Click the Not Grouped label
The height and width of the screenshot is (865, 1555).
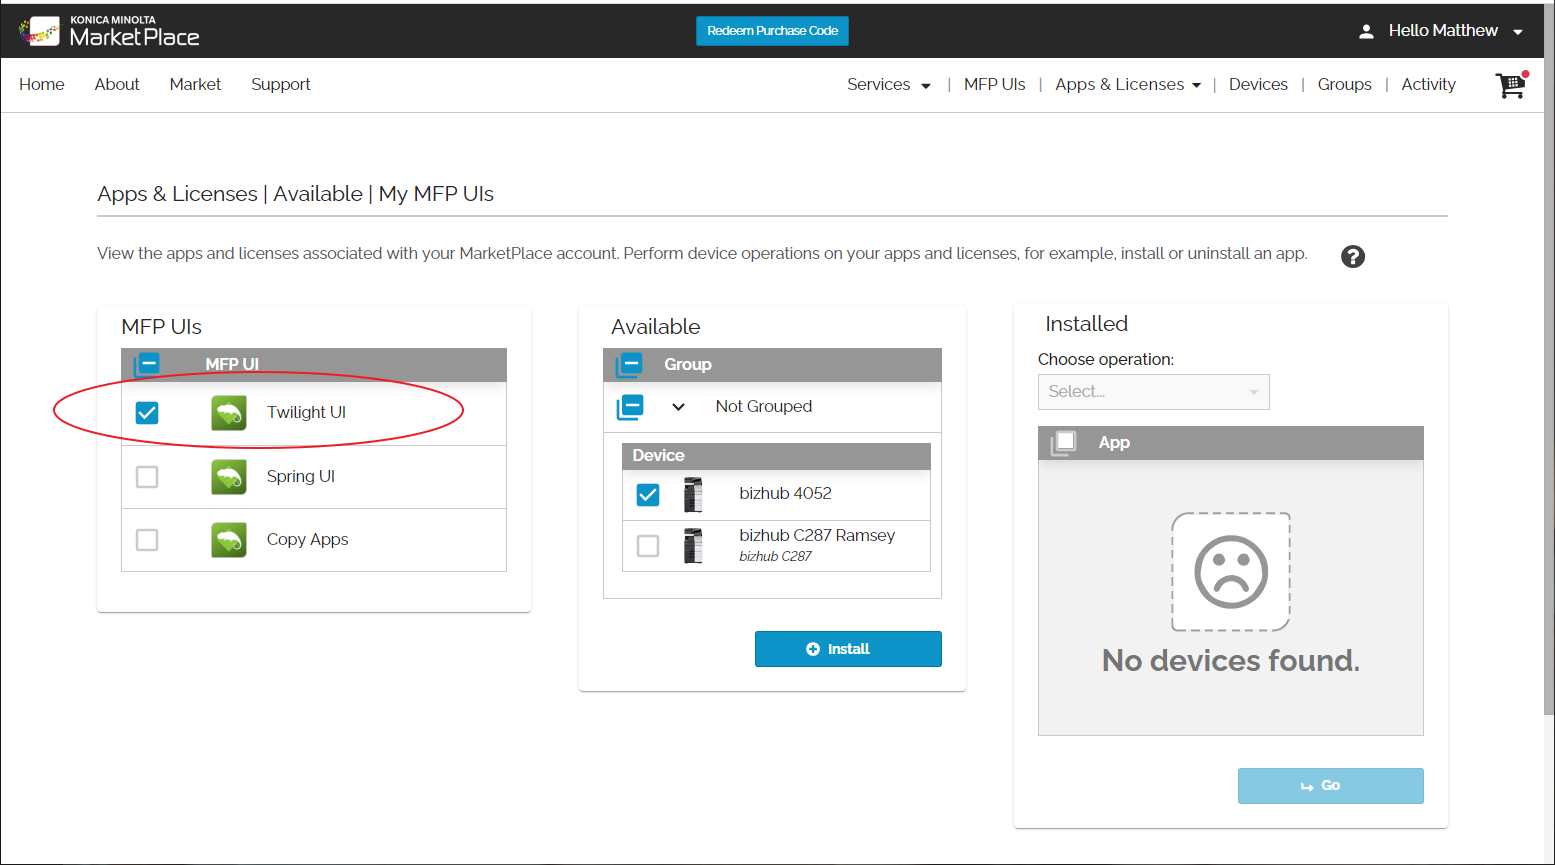point(764,407)
